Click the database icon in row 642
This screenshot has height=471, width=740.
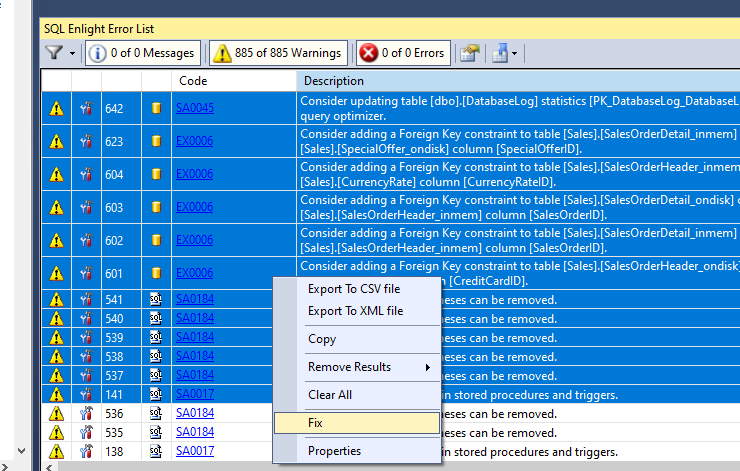pos(156,108)
